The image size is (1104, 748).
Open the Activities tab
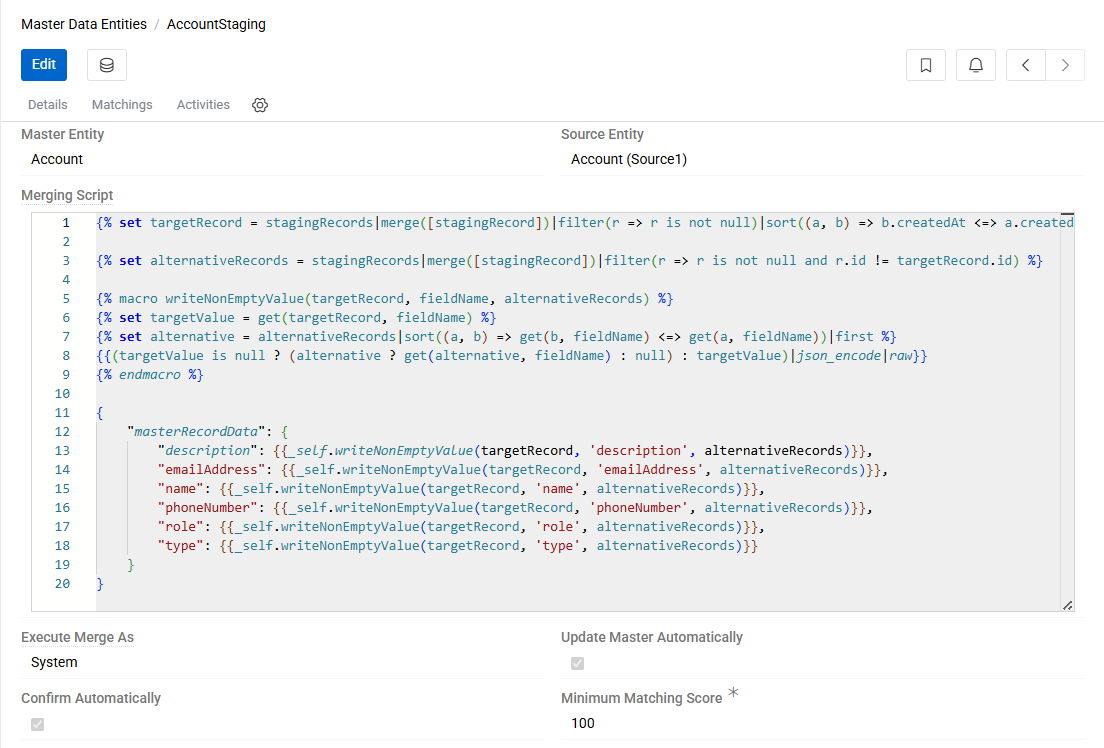tap(203, 105)
